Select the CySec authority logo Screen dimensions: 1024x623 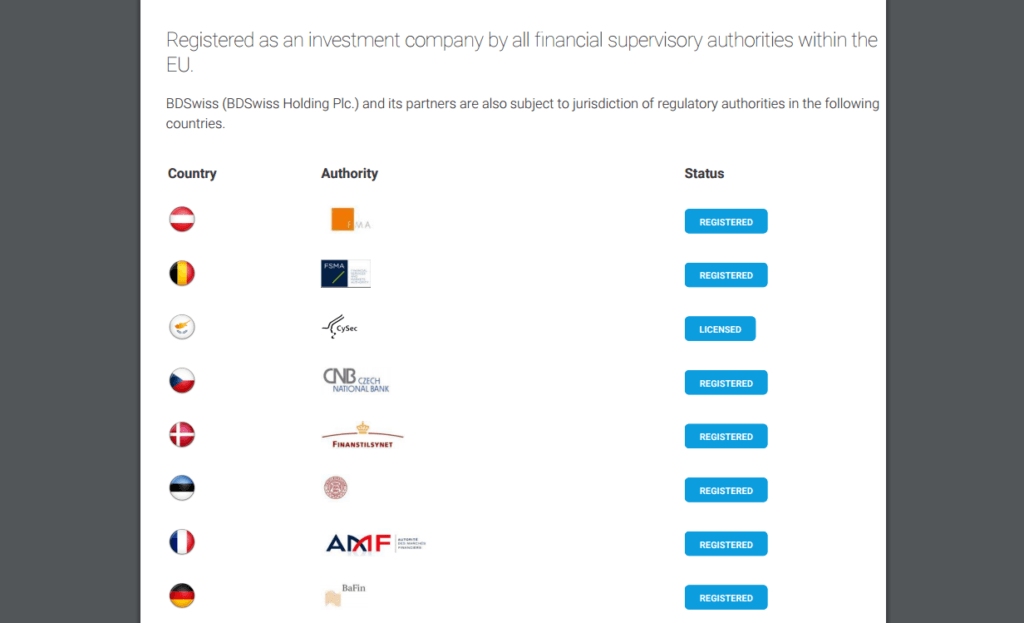pos(340,327)
